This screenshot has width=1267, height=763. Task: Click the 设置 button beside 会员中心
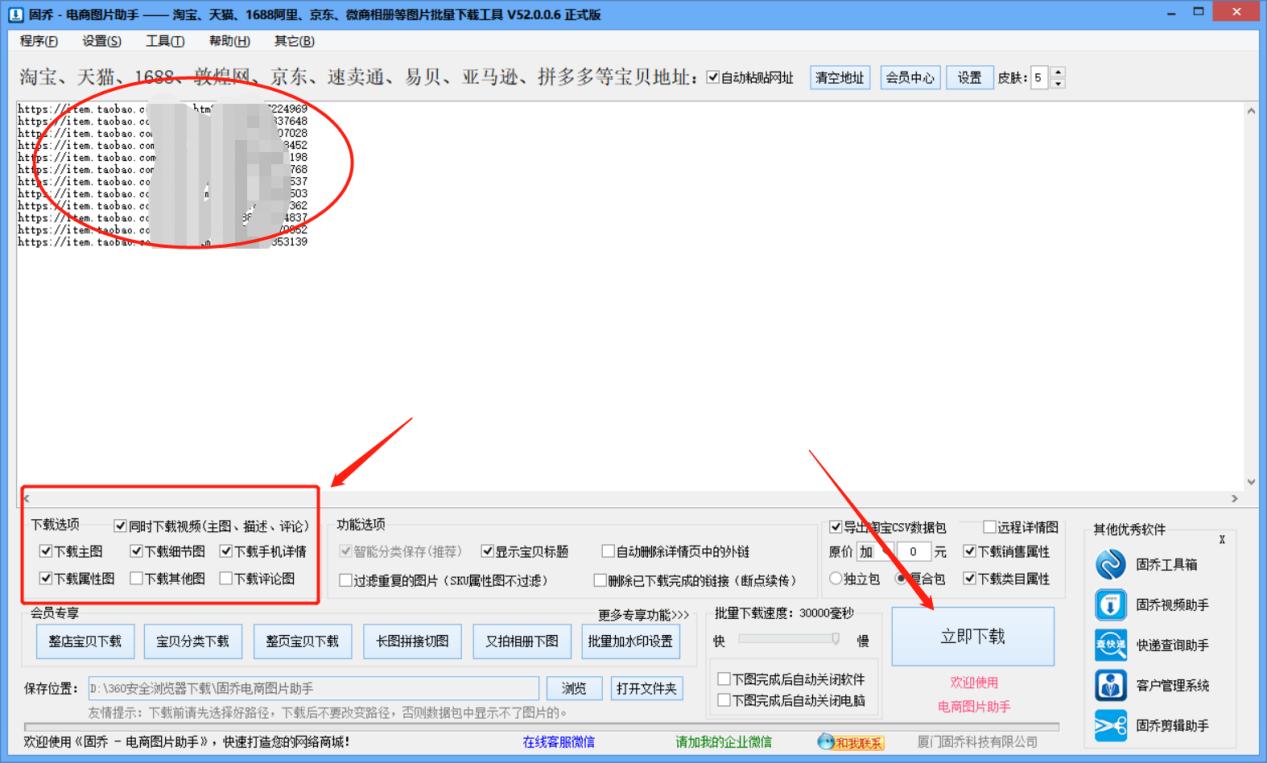click(x=970, y=78)
